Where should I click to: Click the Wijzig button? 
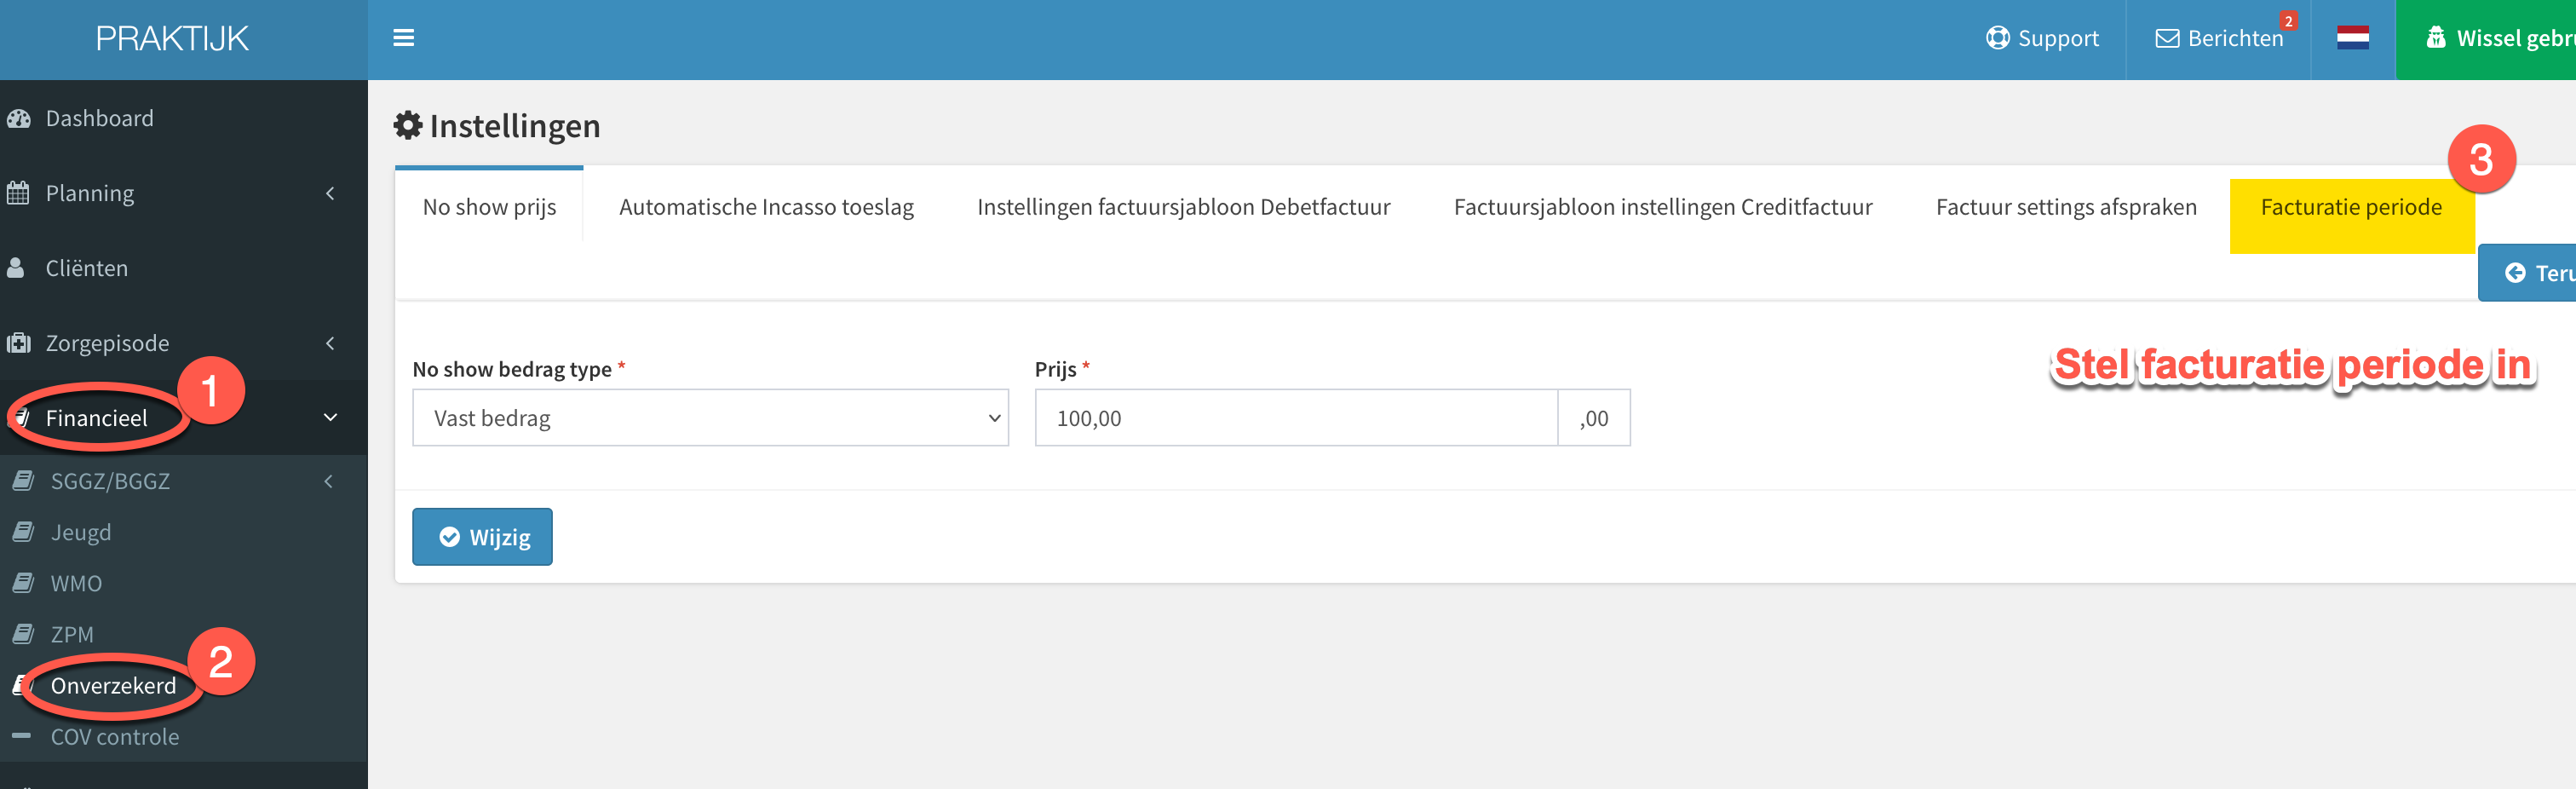pos(482,537)
